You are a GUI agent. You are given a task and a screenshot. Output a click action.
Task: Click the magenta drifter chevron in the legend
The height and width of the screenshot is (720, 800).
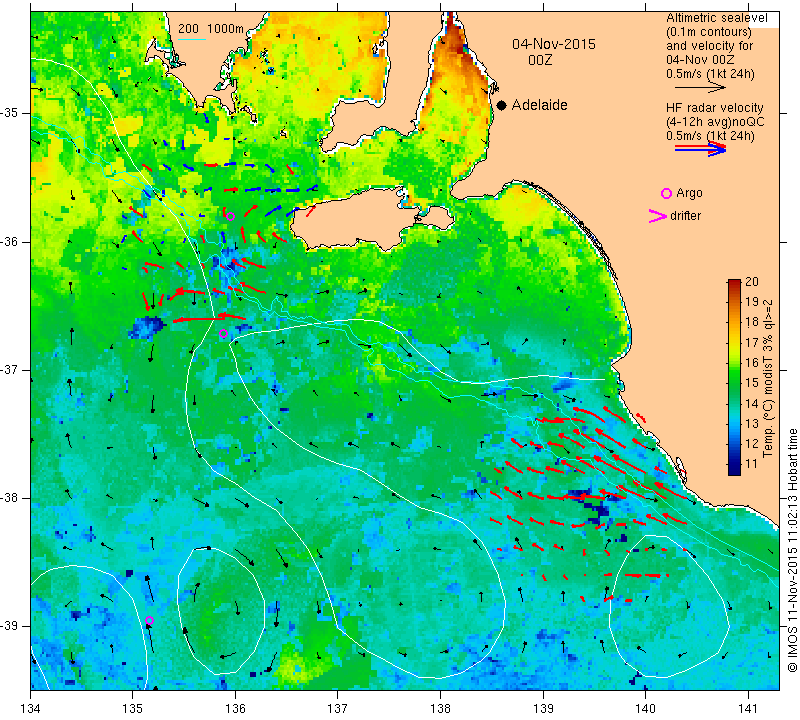(x=657, y=216)
